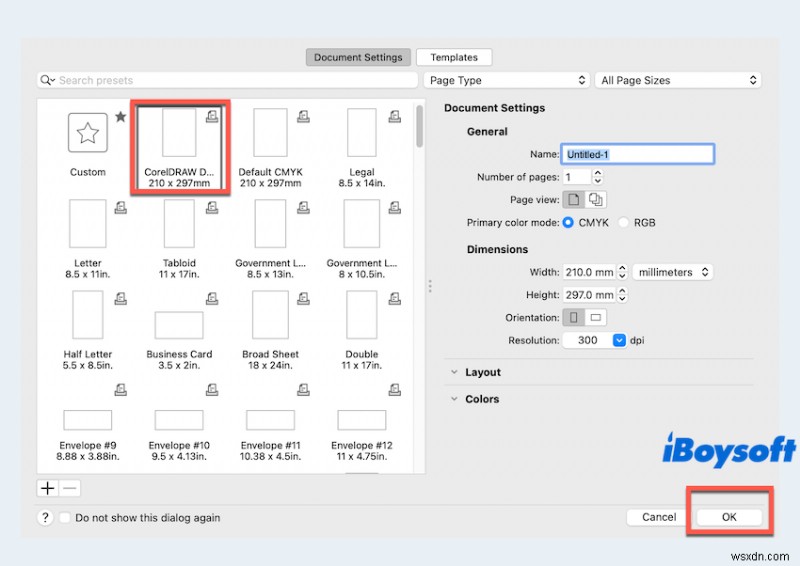Image resolution: width=800 pixels, height=566 pixels.
Task: Click the Cancel button
Action: [659, 517]
